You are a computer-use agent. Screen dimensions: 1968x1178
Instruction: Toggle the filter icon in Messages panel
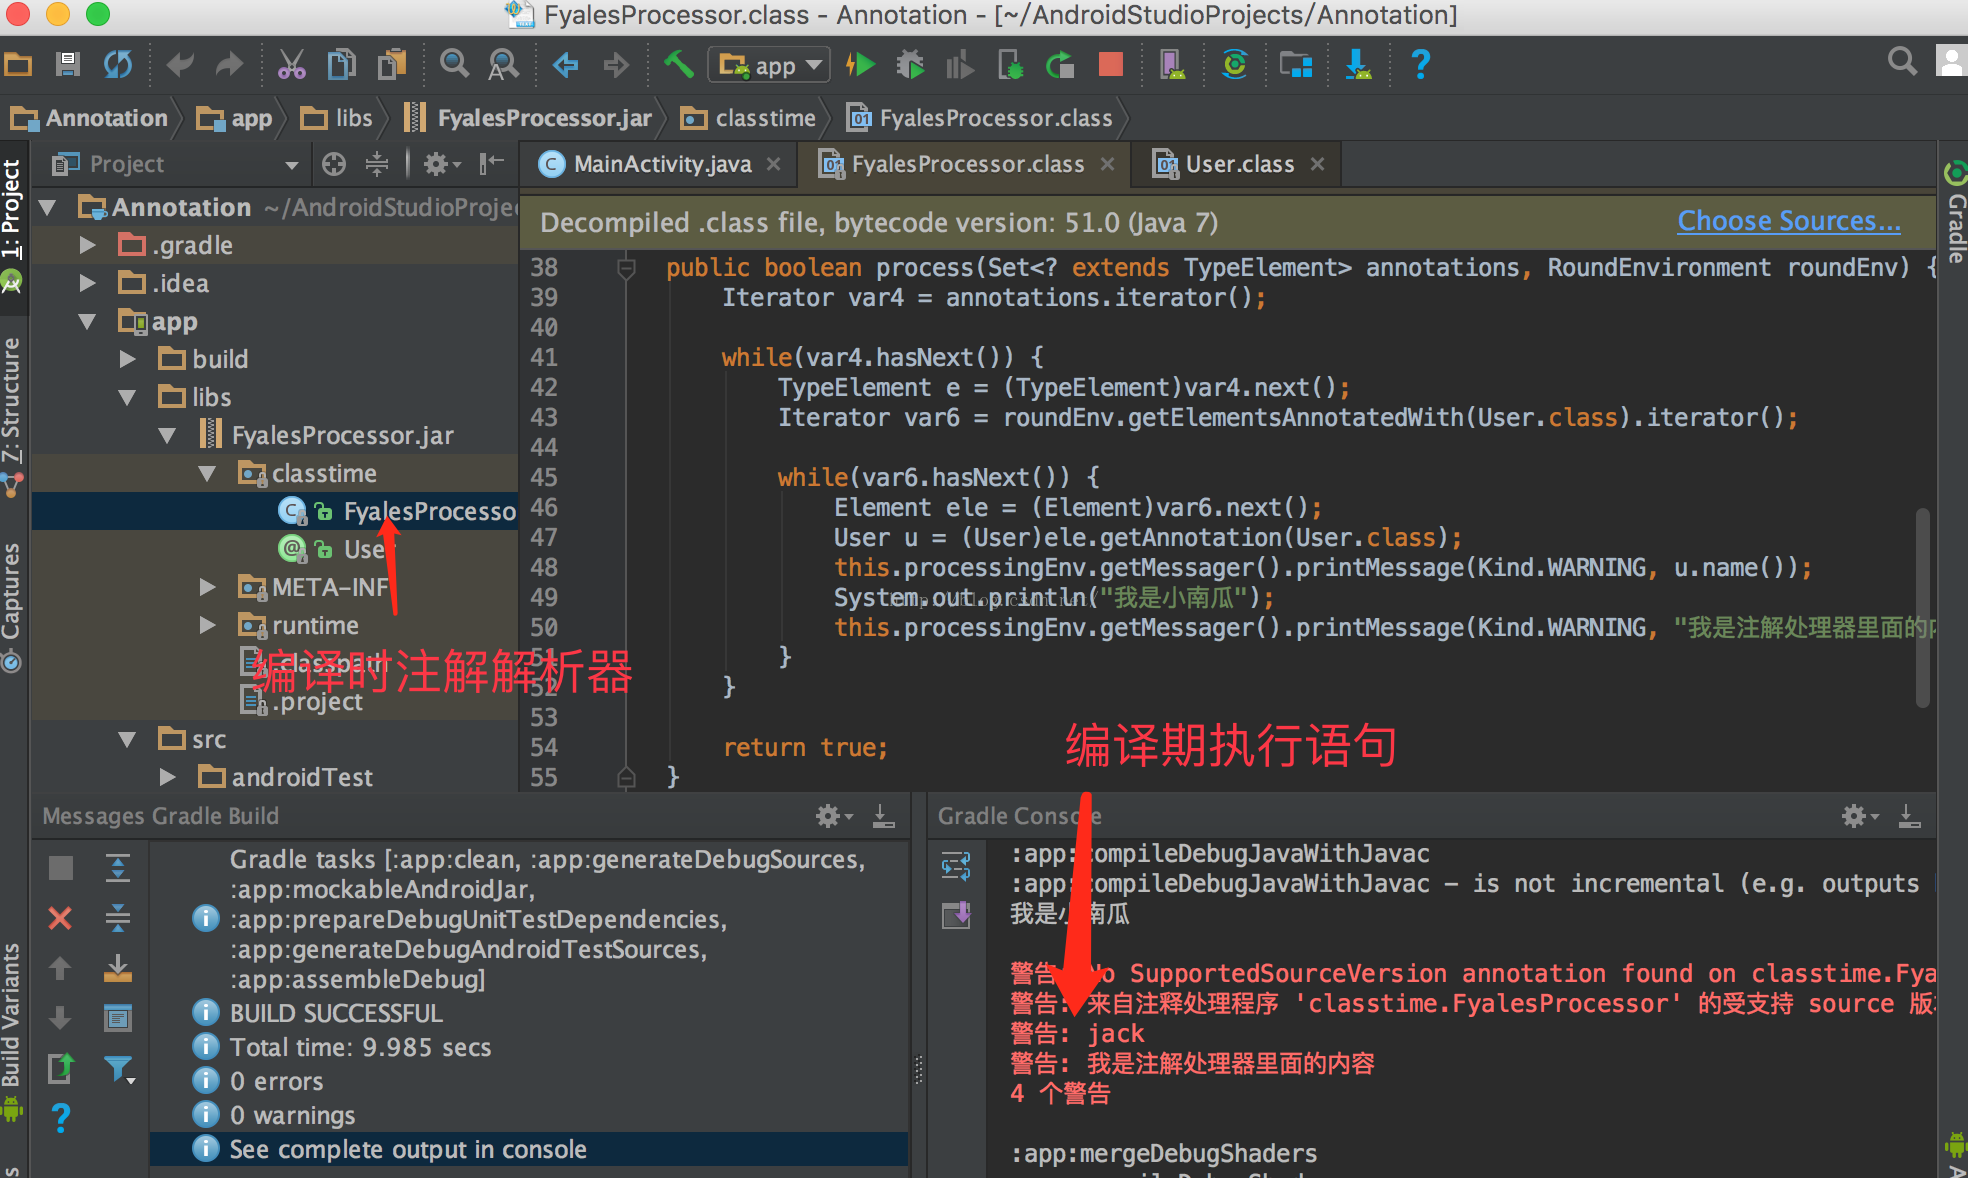(118, 1069)
